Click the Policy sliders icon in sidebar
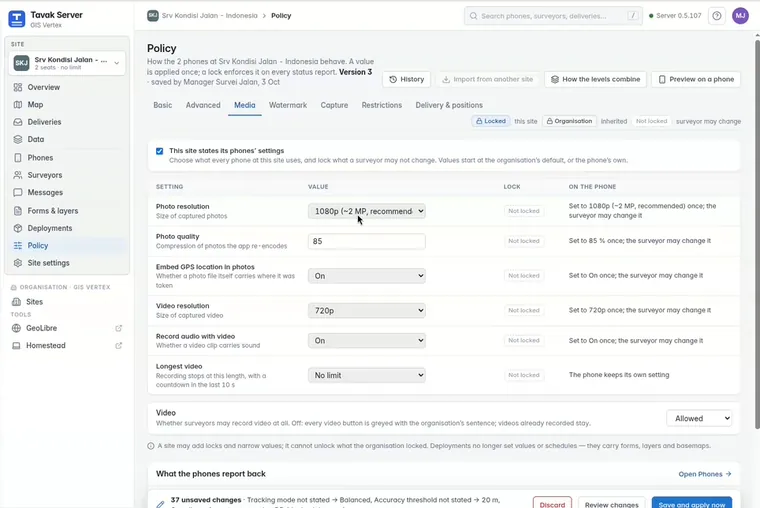This screenshot has width=760, height=508. tap(18, 246)
